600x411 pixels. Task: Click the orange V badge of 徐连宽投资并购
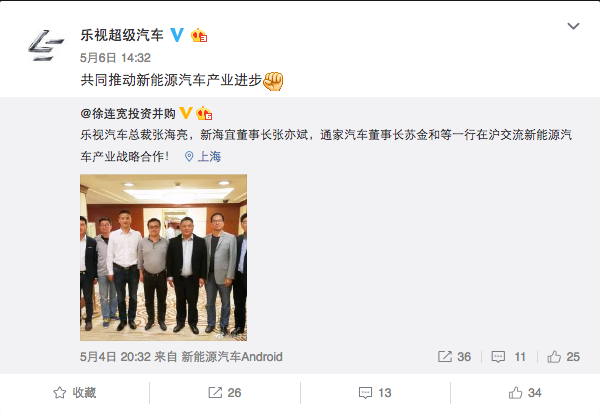pos(186,113)
